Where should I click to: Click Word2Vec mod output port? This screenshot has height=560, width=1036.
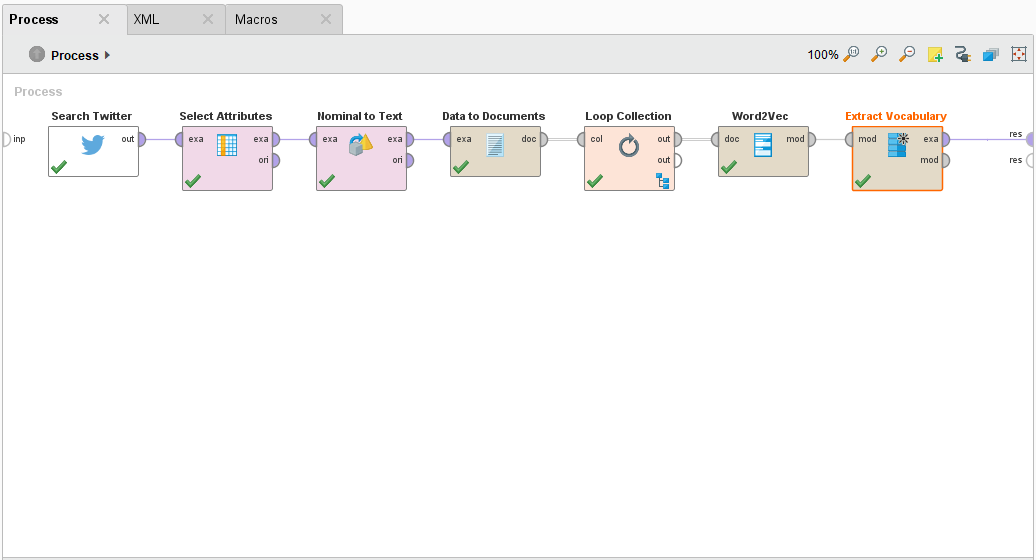click(812, 139)
